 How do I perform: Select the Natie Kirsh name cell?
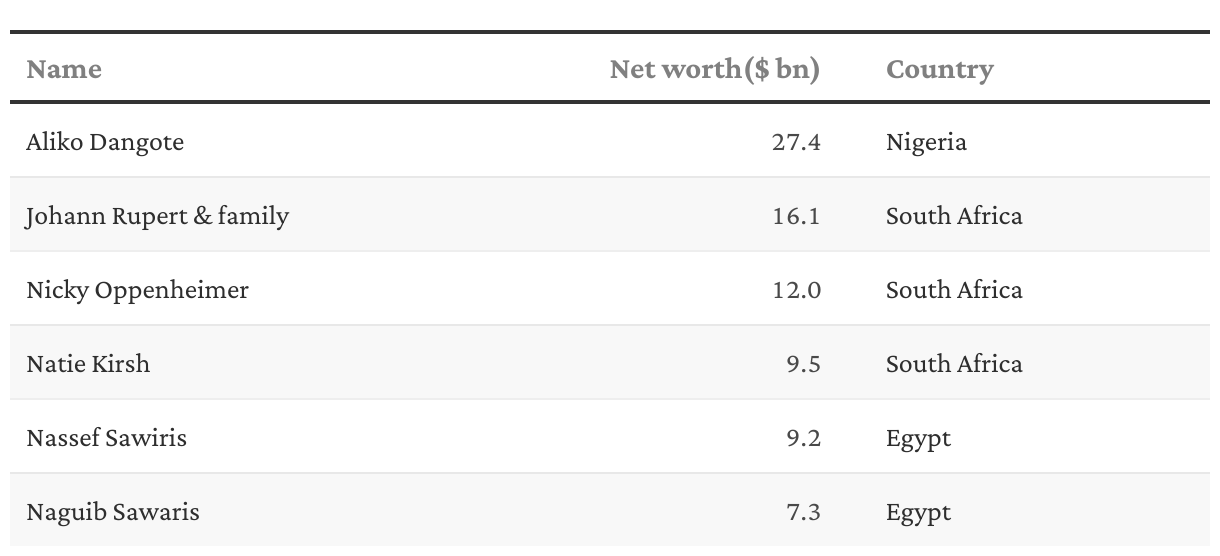pos(88,364)
